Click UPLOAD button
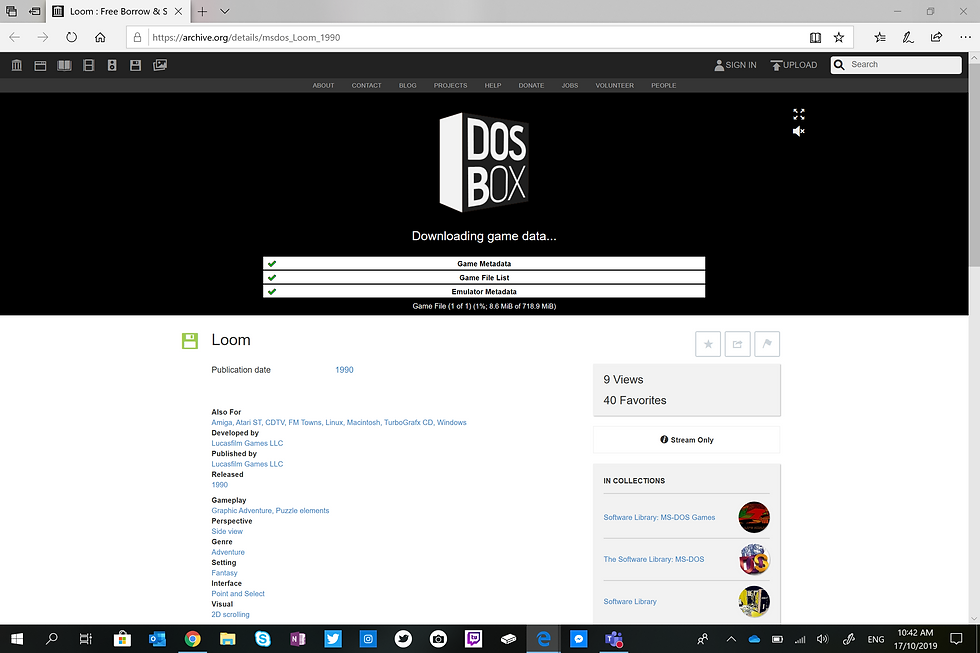The image size is (980, 653). (794, 65)
